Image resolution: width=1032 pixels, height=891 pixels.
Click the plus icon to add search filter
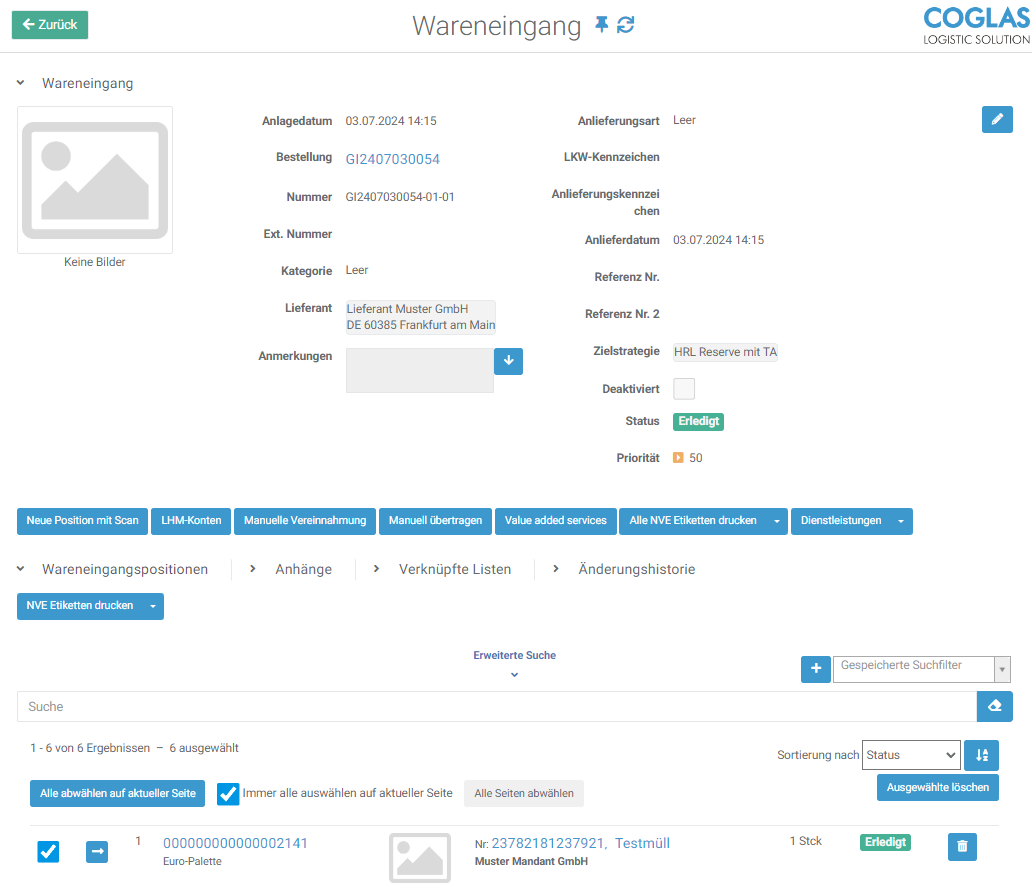[x=816, y=669]
